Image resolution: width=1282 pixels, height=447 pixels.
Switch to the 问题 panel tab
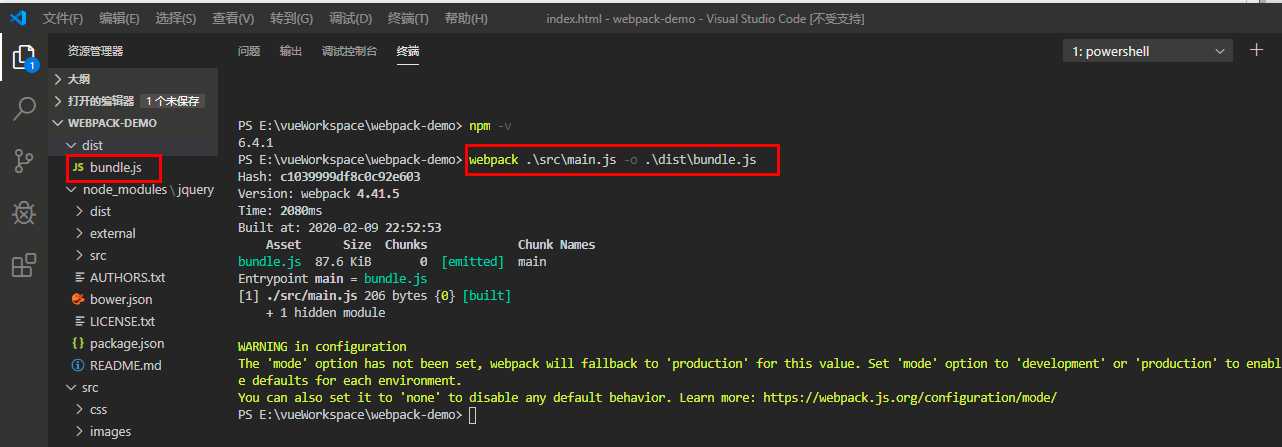pyautogui.click(x=249, y=51)
